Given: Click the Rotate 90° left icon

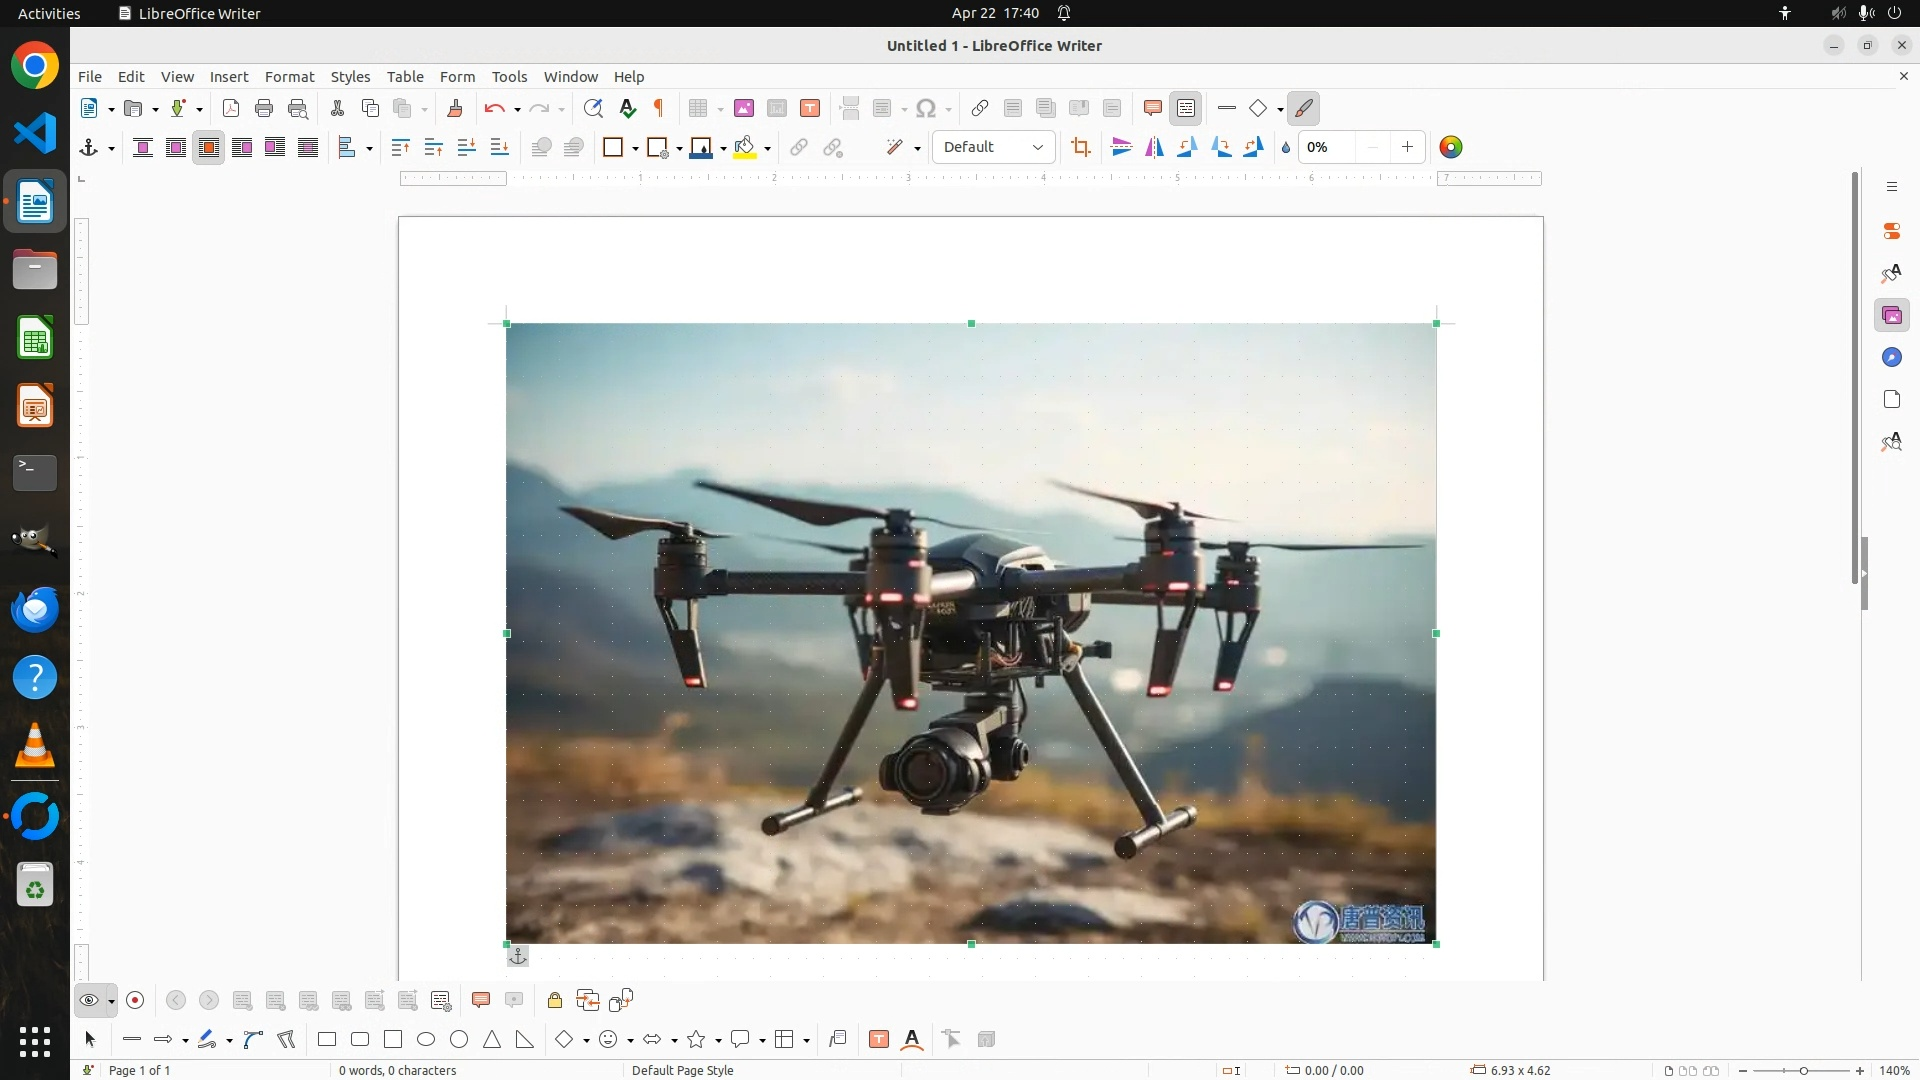Looking at the screenshot, I should 1187,147.
